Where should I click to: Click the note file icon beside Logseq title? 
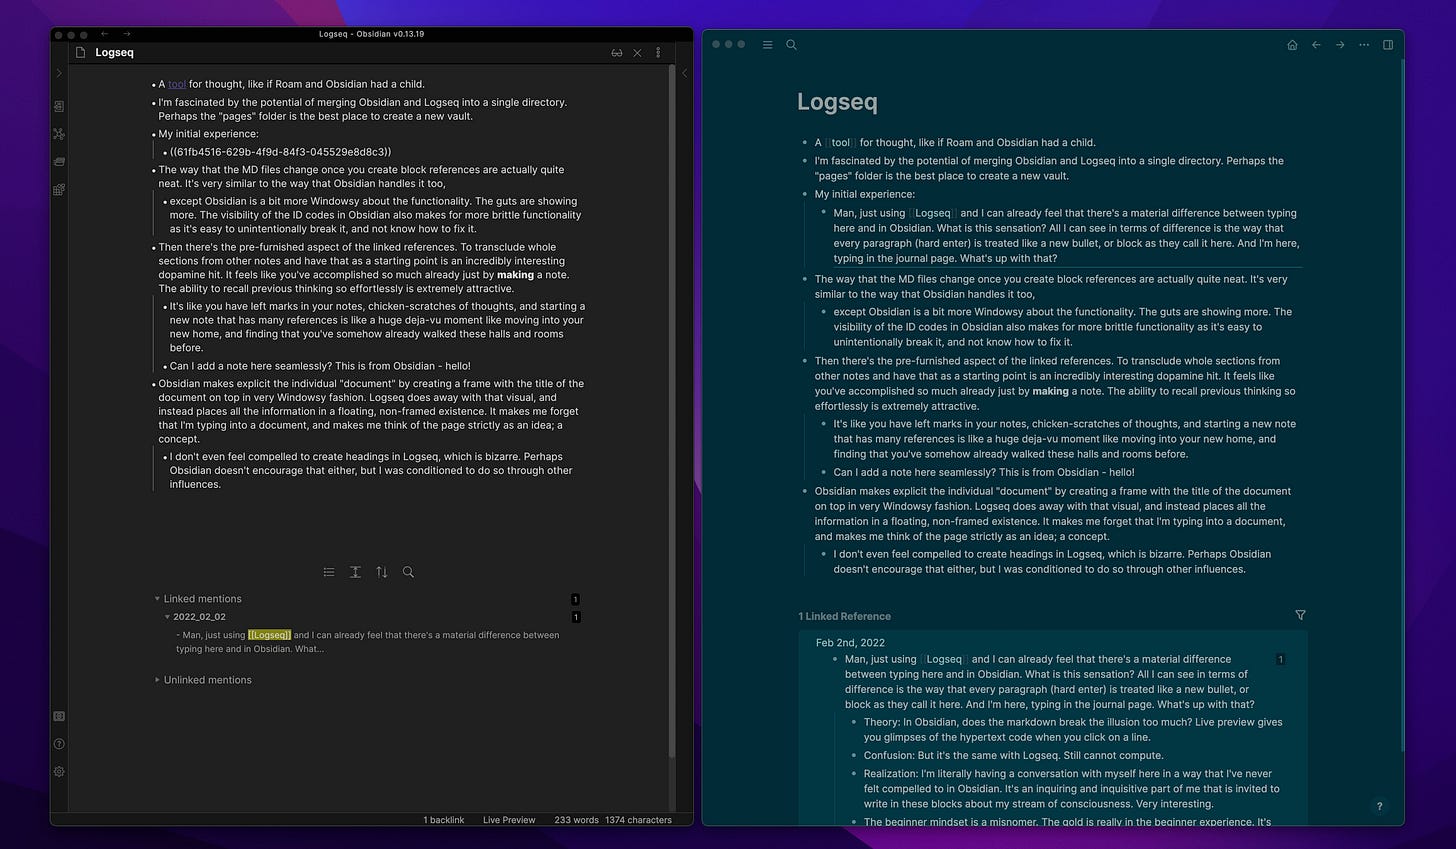(81, 52)
